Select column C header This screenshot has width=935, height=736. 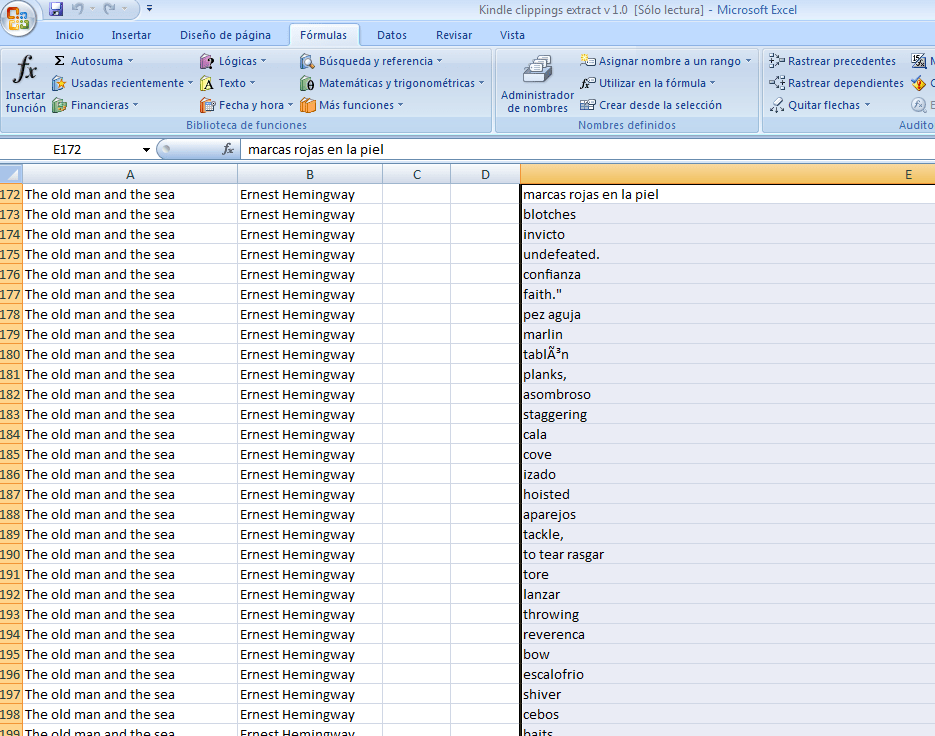pyautogui.click(x=417, y=175)
